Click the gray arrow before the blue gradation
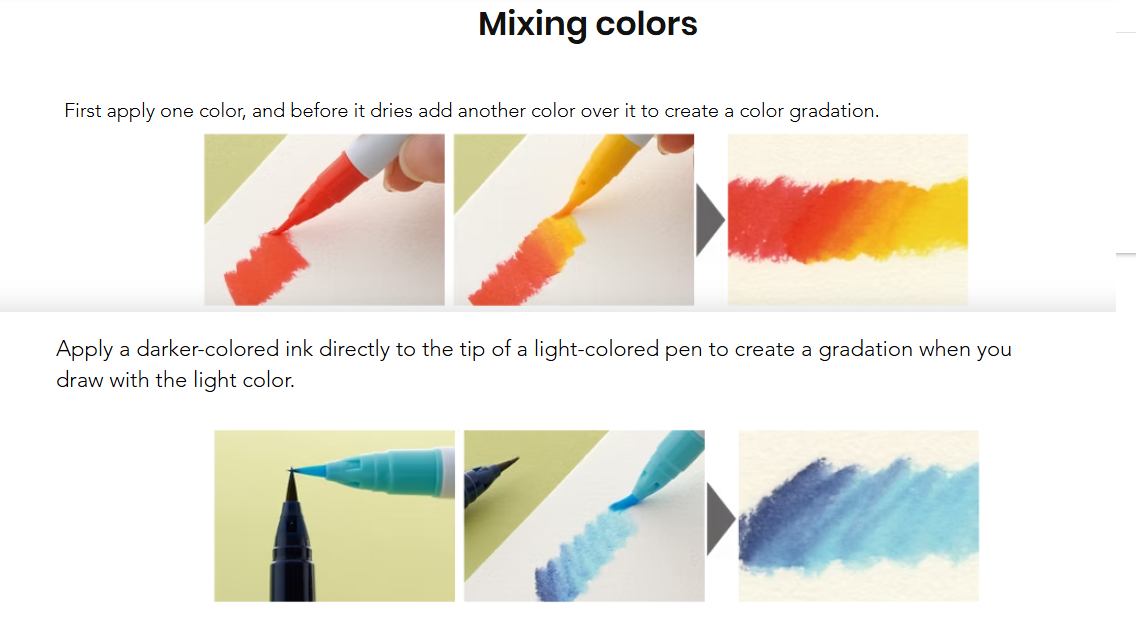The image size is (1136, 624). (x=721, y=518)
